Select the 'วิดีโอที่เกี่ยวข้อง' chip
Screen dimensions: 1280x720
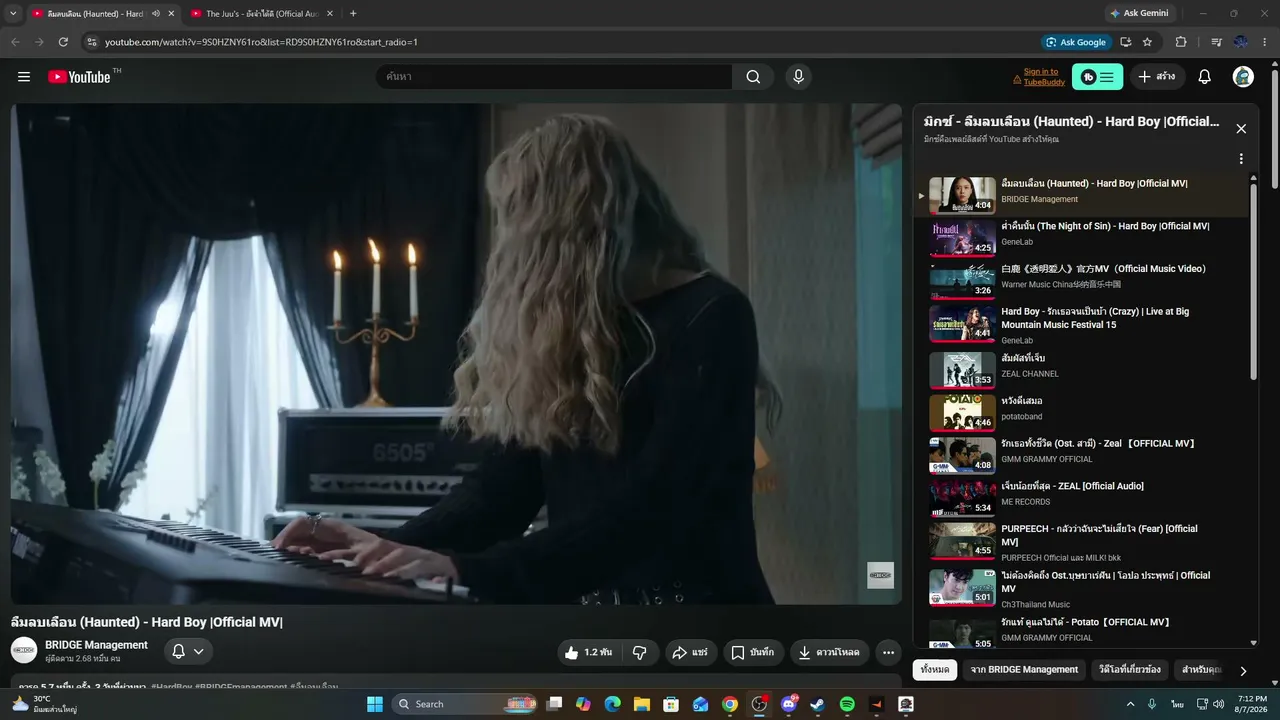click(1130, 669)
